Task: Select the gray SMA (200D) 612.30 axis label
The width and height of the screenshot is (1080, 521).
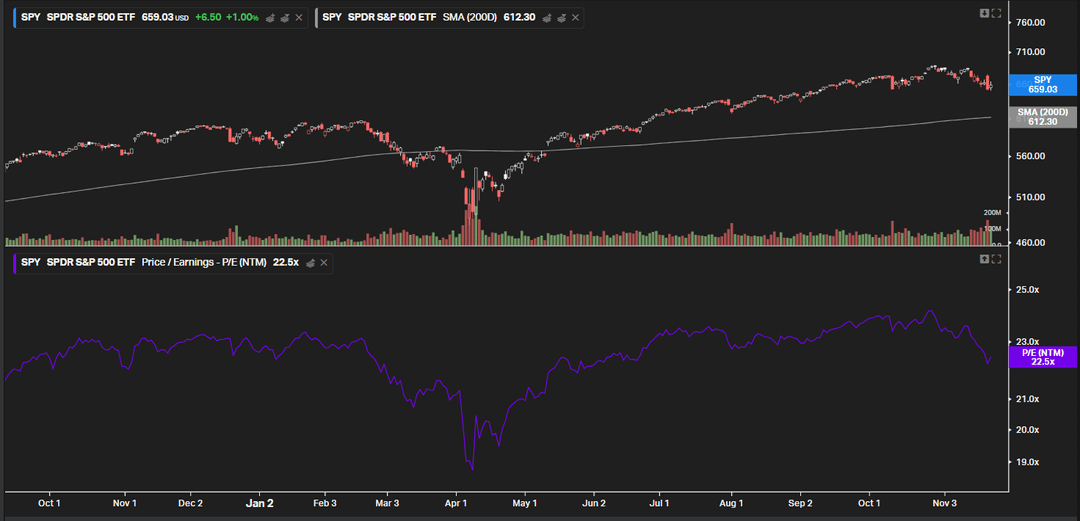Action: (1042, 116)
